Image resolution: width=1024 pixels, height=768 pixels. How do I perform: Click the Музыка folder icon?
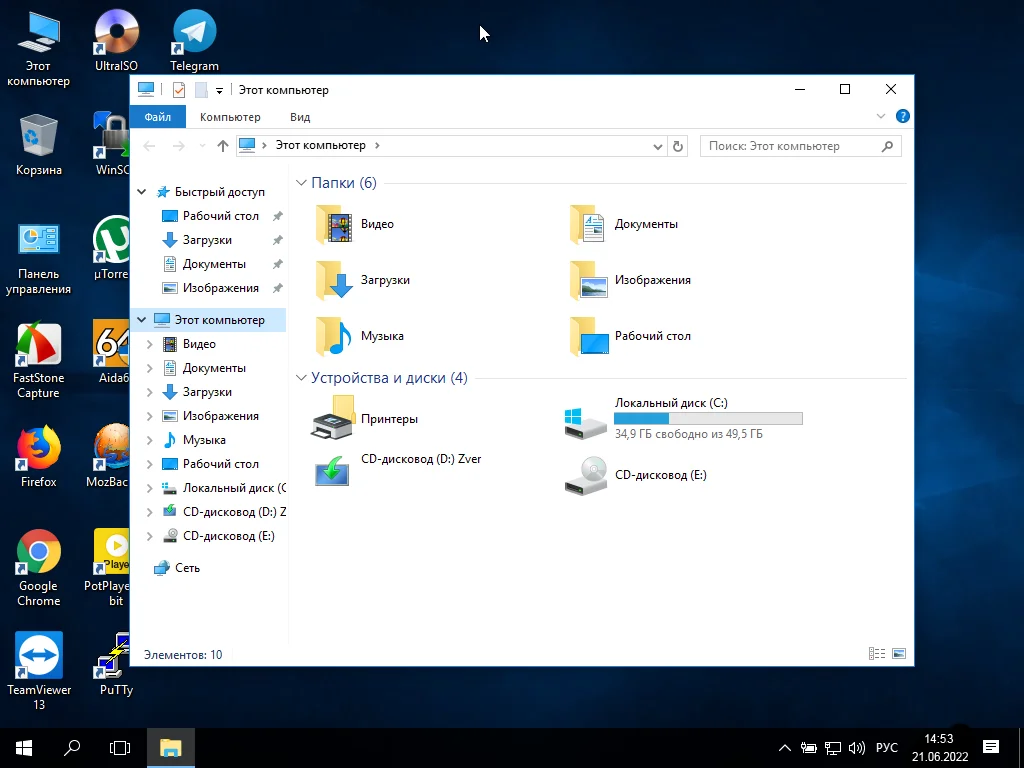point(334,337)
